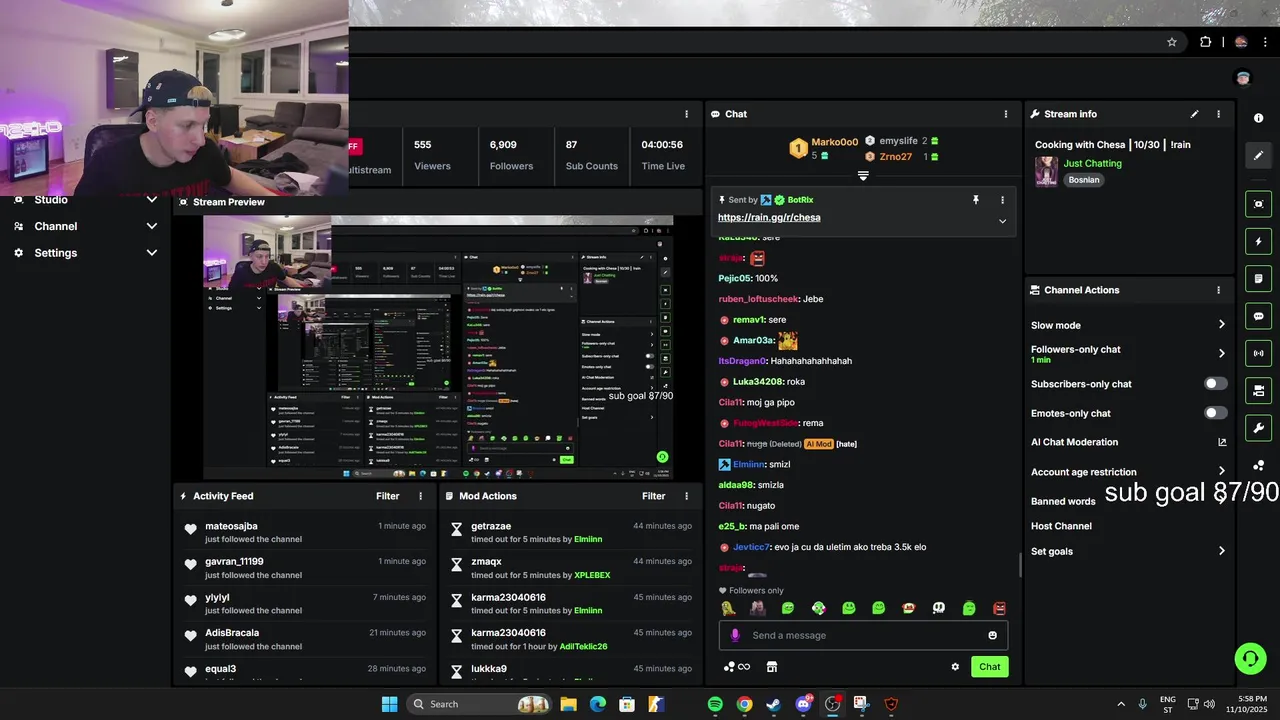
Task: Collapse the chat leaderboard arrow
Action: tap(863, 176)
